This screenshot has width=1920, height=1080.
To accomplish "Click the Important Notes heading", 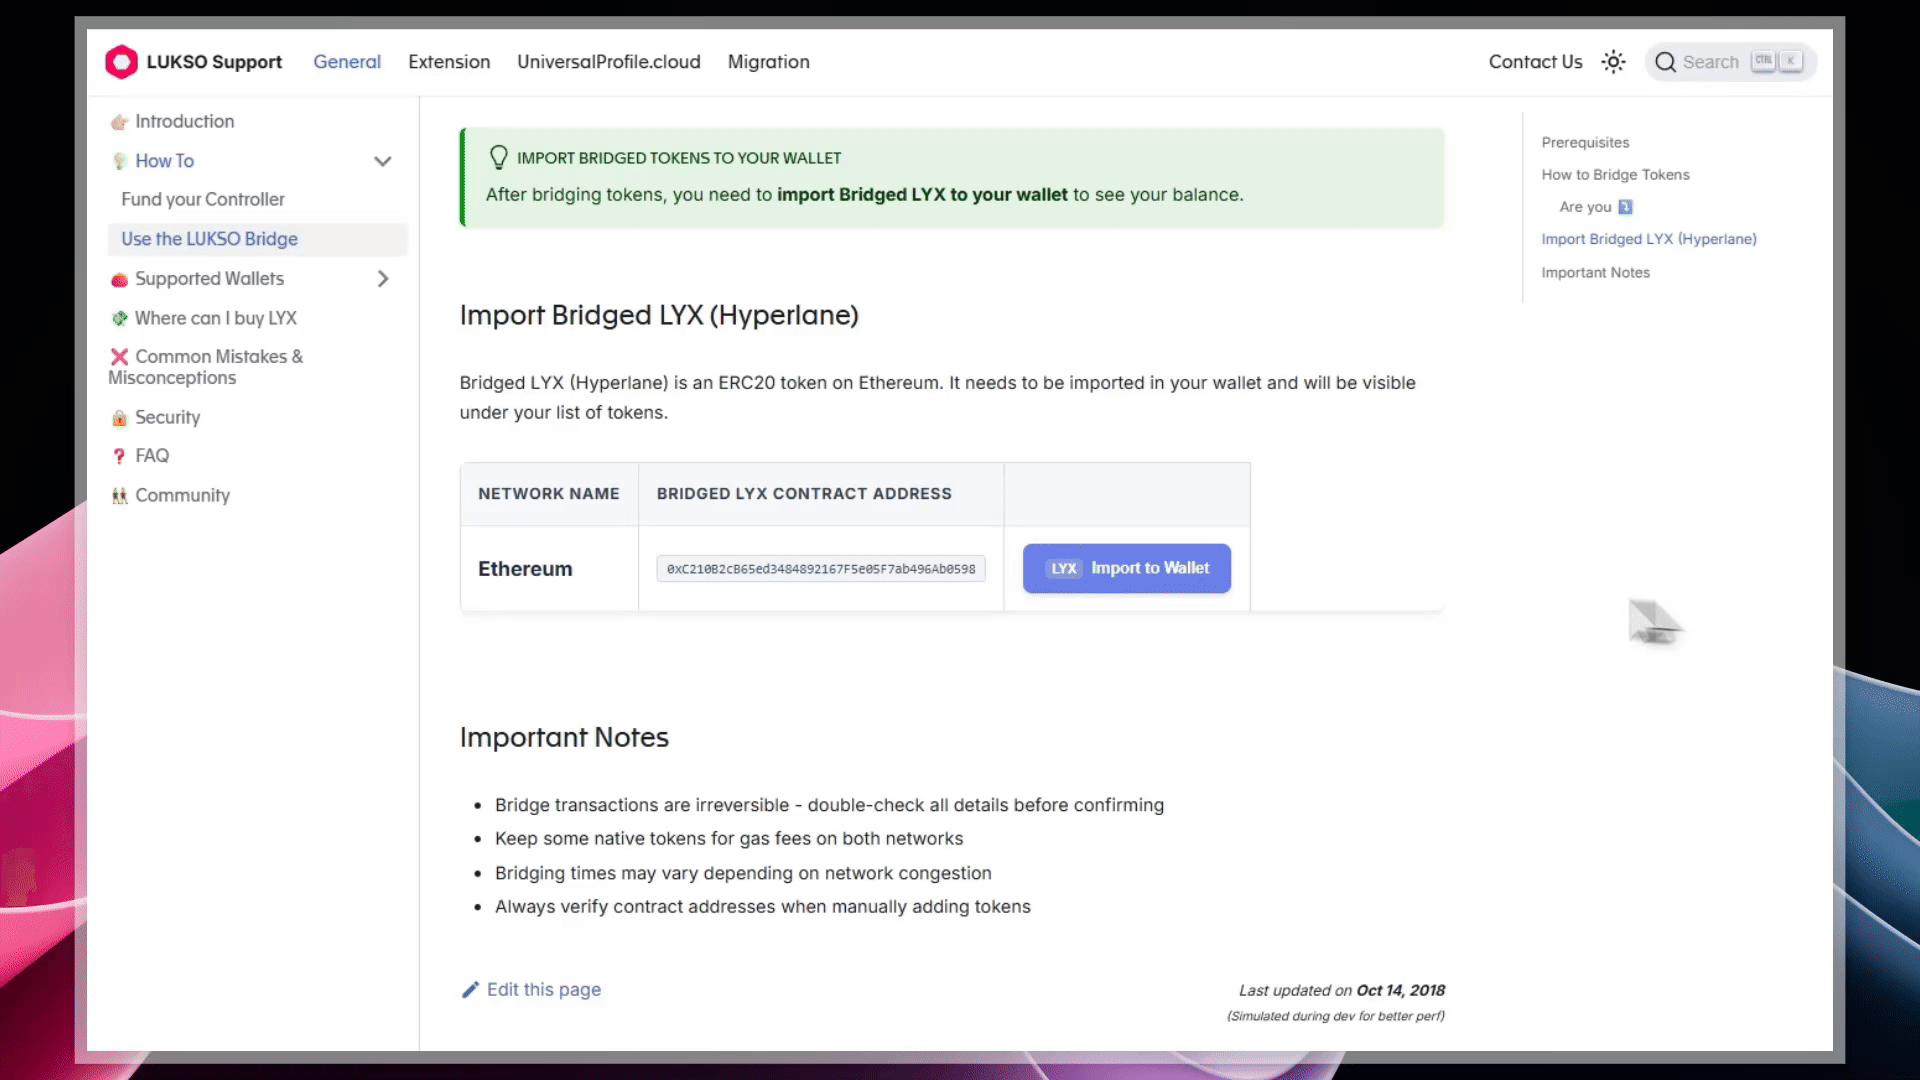I will 564,738.
